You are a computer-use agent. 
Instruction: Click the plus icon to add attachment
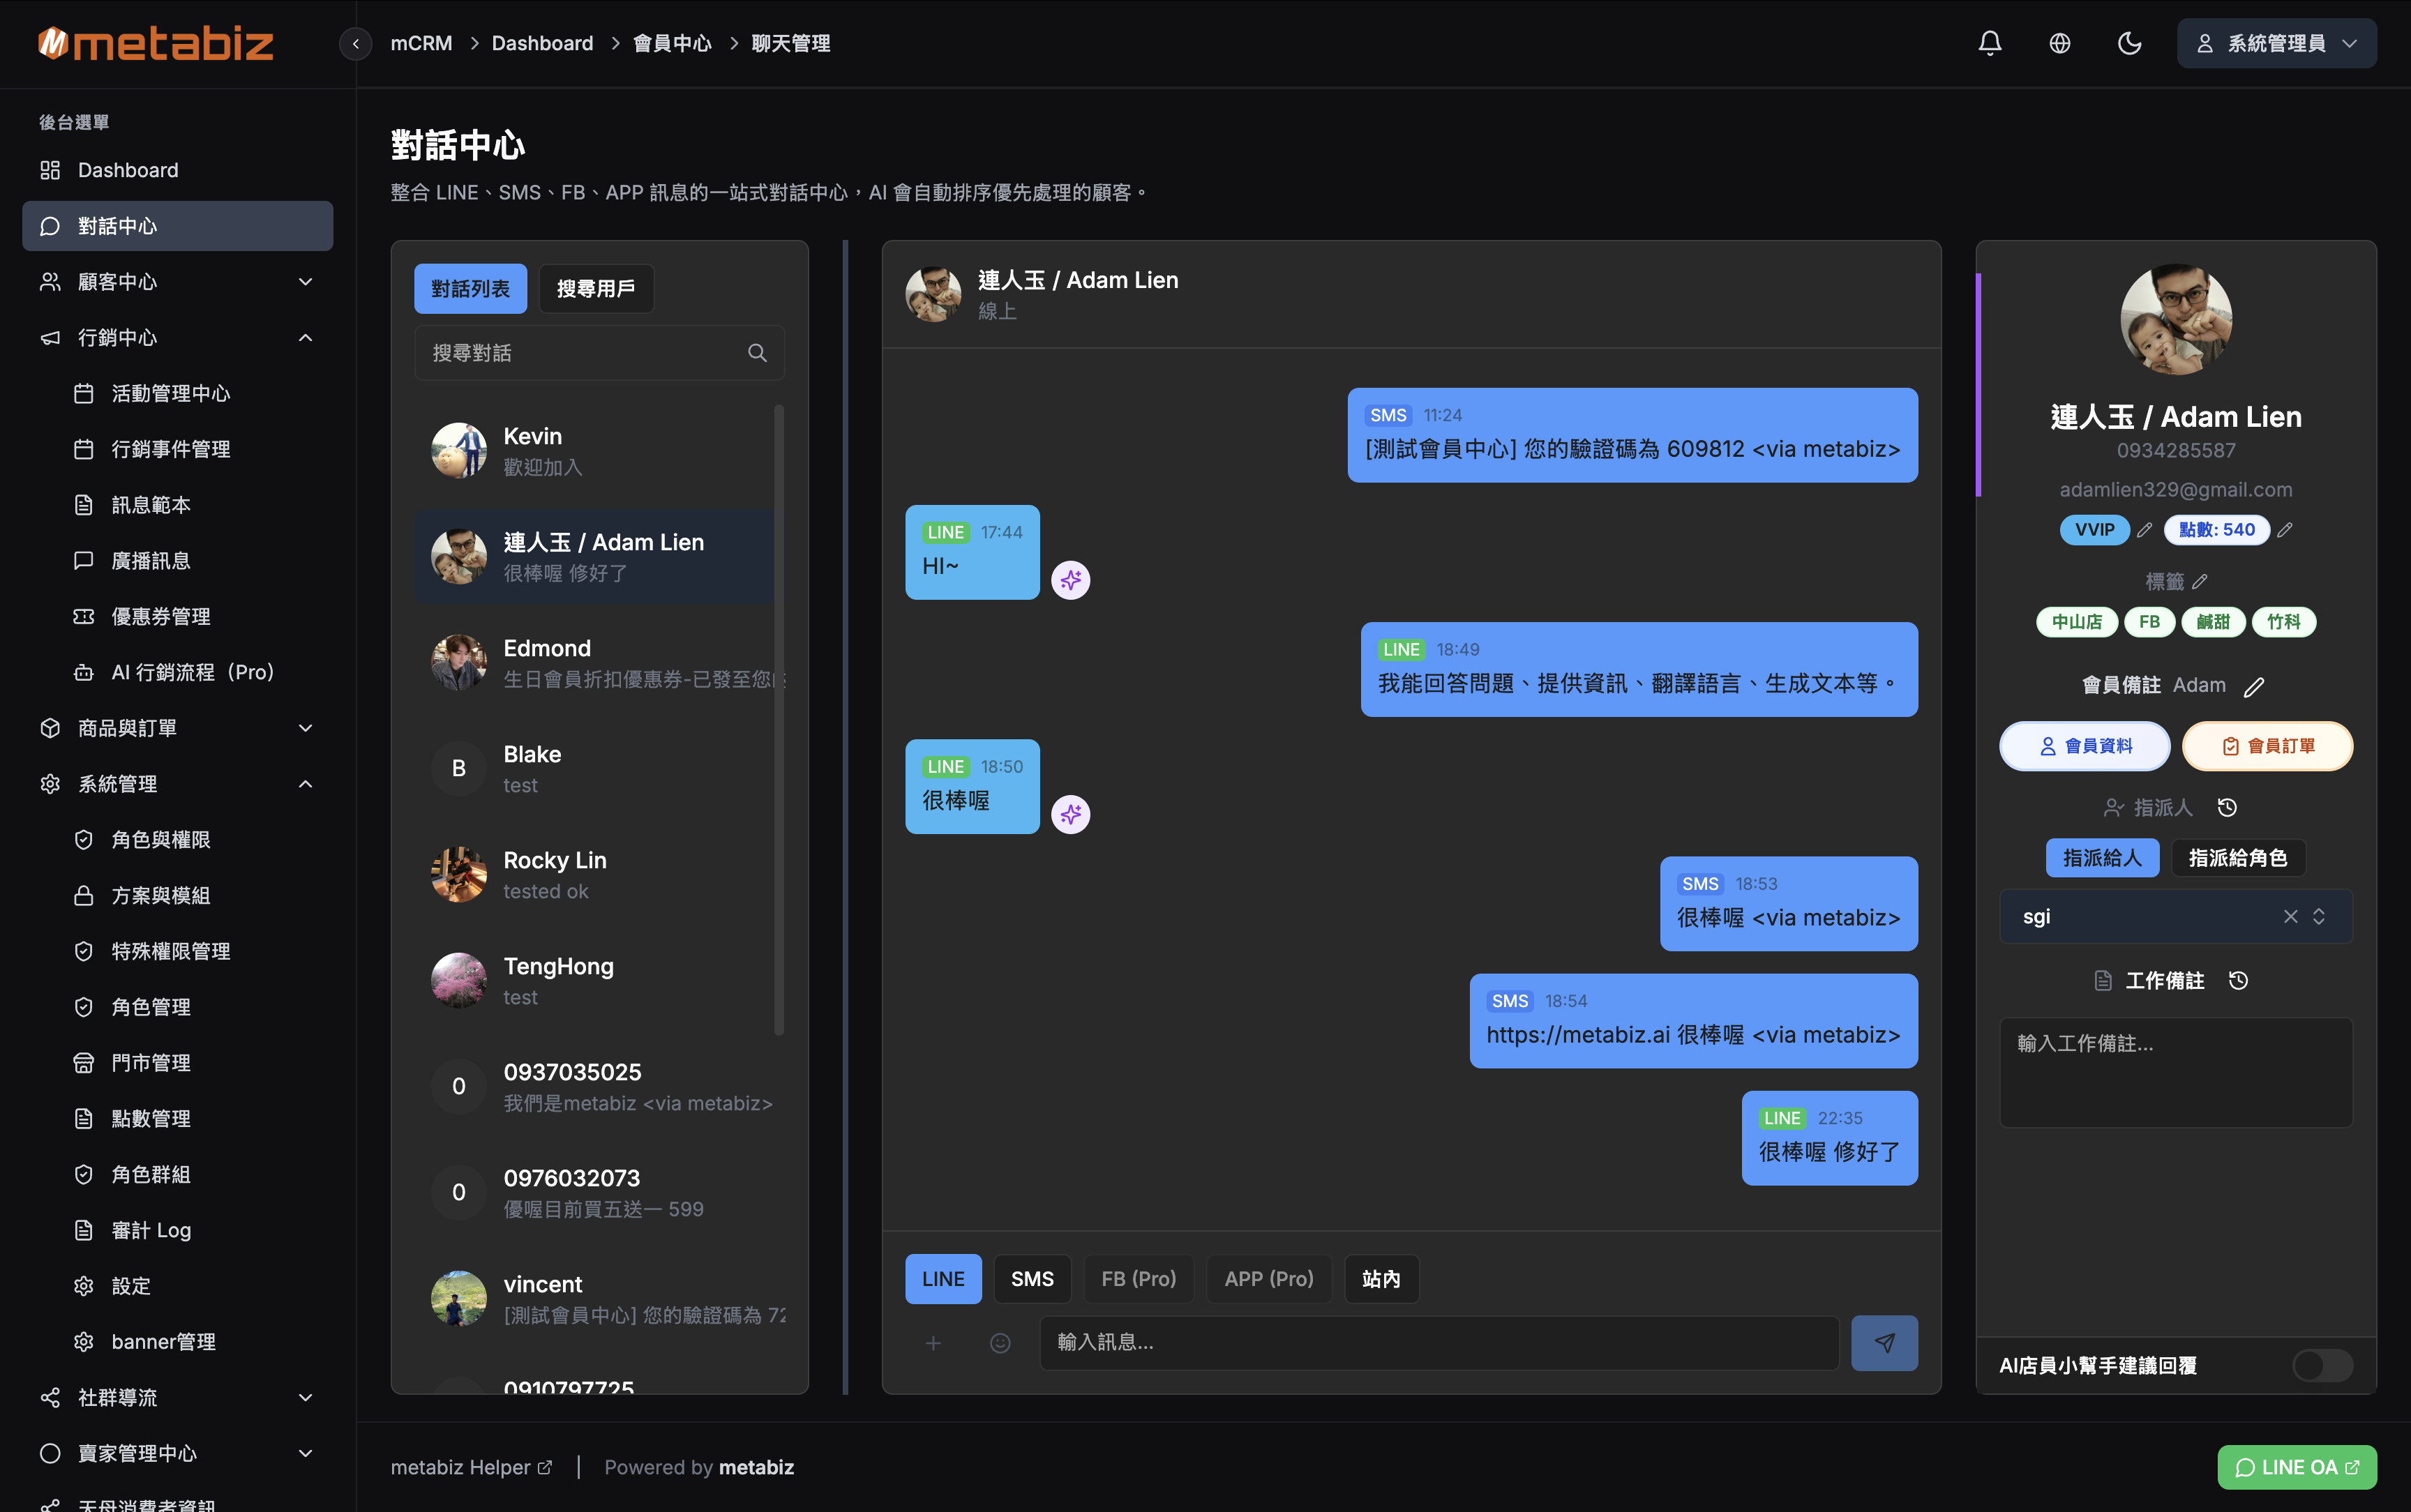[933, 1342]
